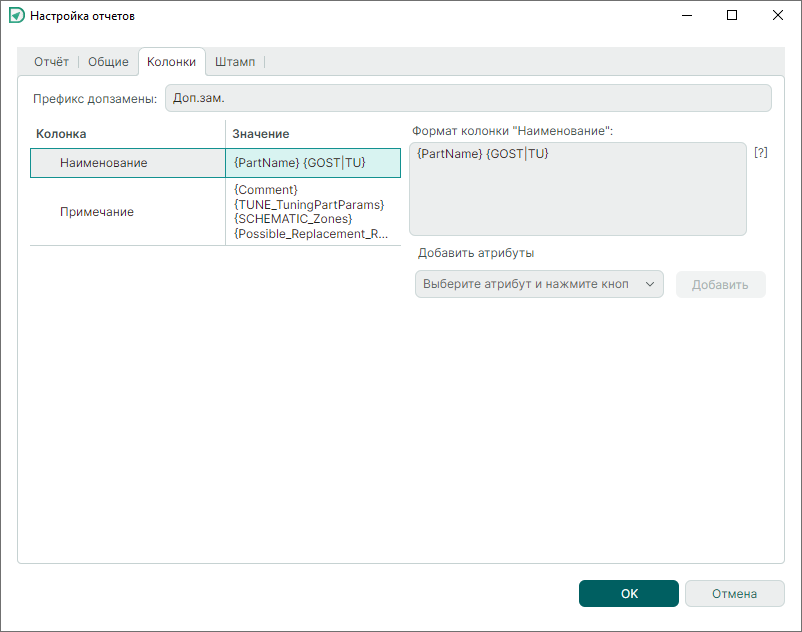This screenshot has height=632, width=802.
Task: Confirm settings with the OK button
Action: [x=628, y=594]
